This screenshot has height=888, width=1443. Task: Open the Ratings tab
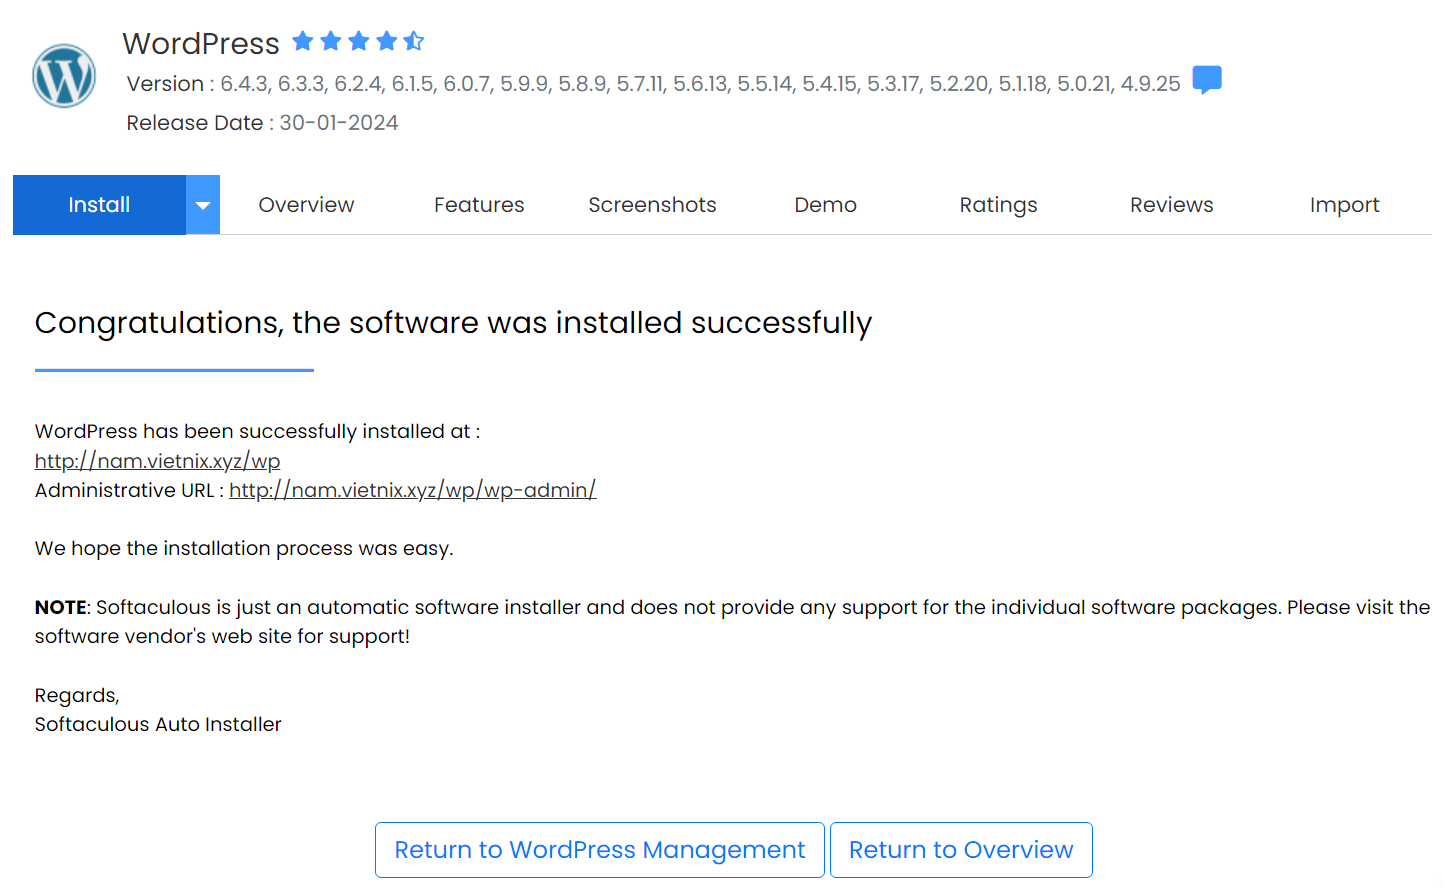click(x=998, y=205)
